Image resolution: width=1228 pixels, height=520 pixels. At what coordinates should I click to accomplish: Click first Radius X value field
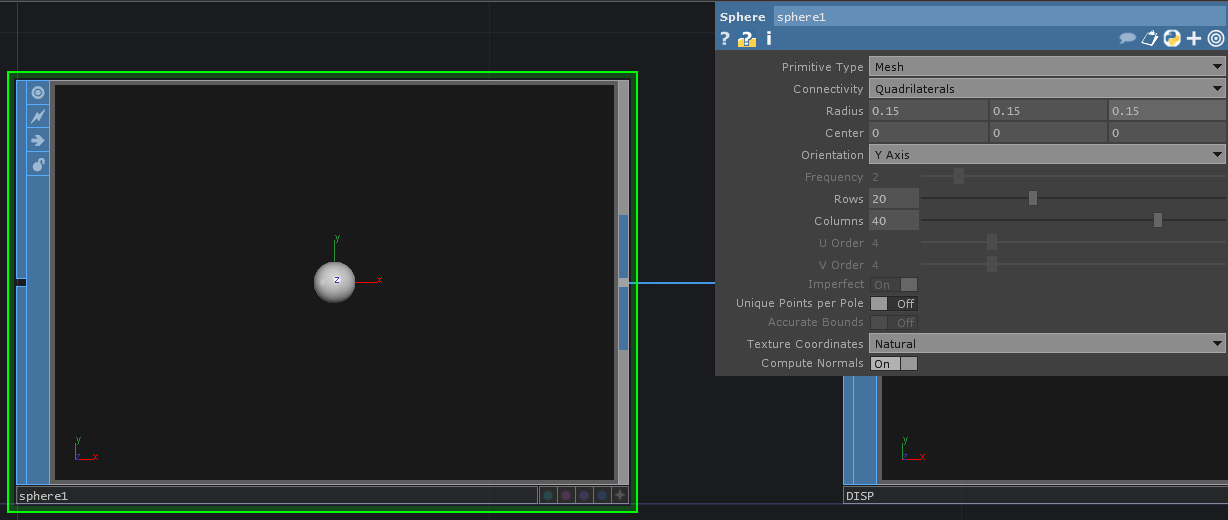click(x=927, y=111)
